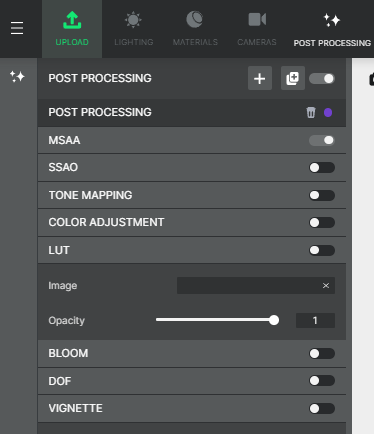The width and height of the screenshot is (374, 434).
Task: Open the Materials tab
Action: point(195,29)
